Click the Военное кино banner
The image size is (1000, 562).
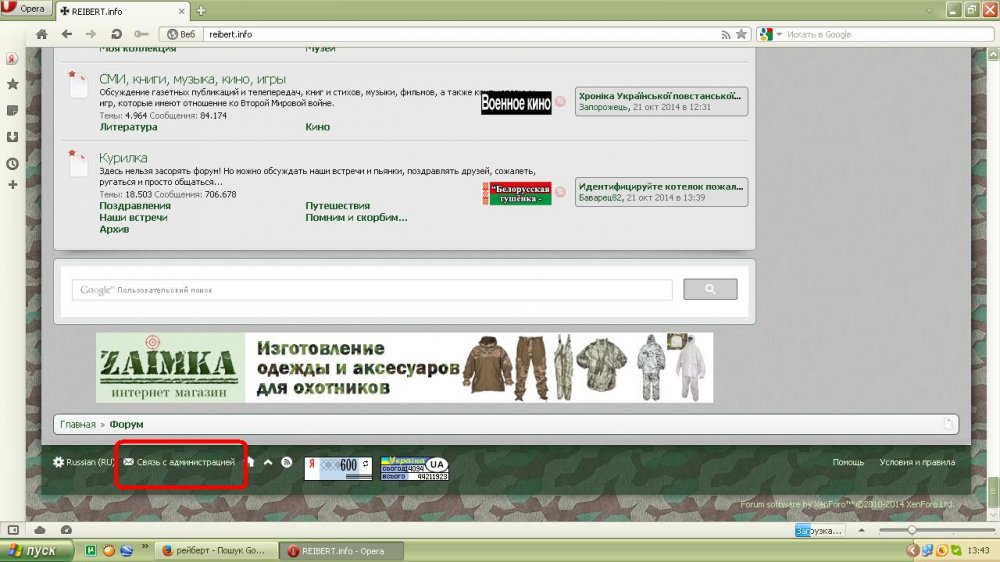516,103
